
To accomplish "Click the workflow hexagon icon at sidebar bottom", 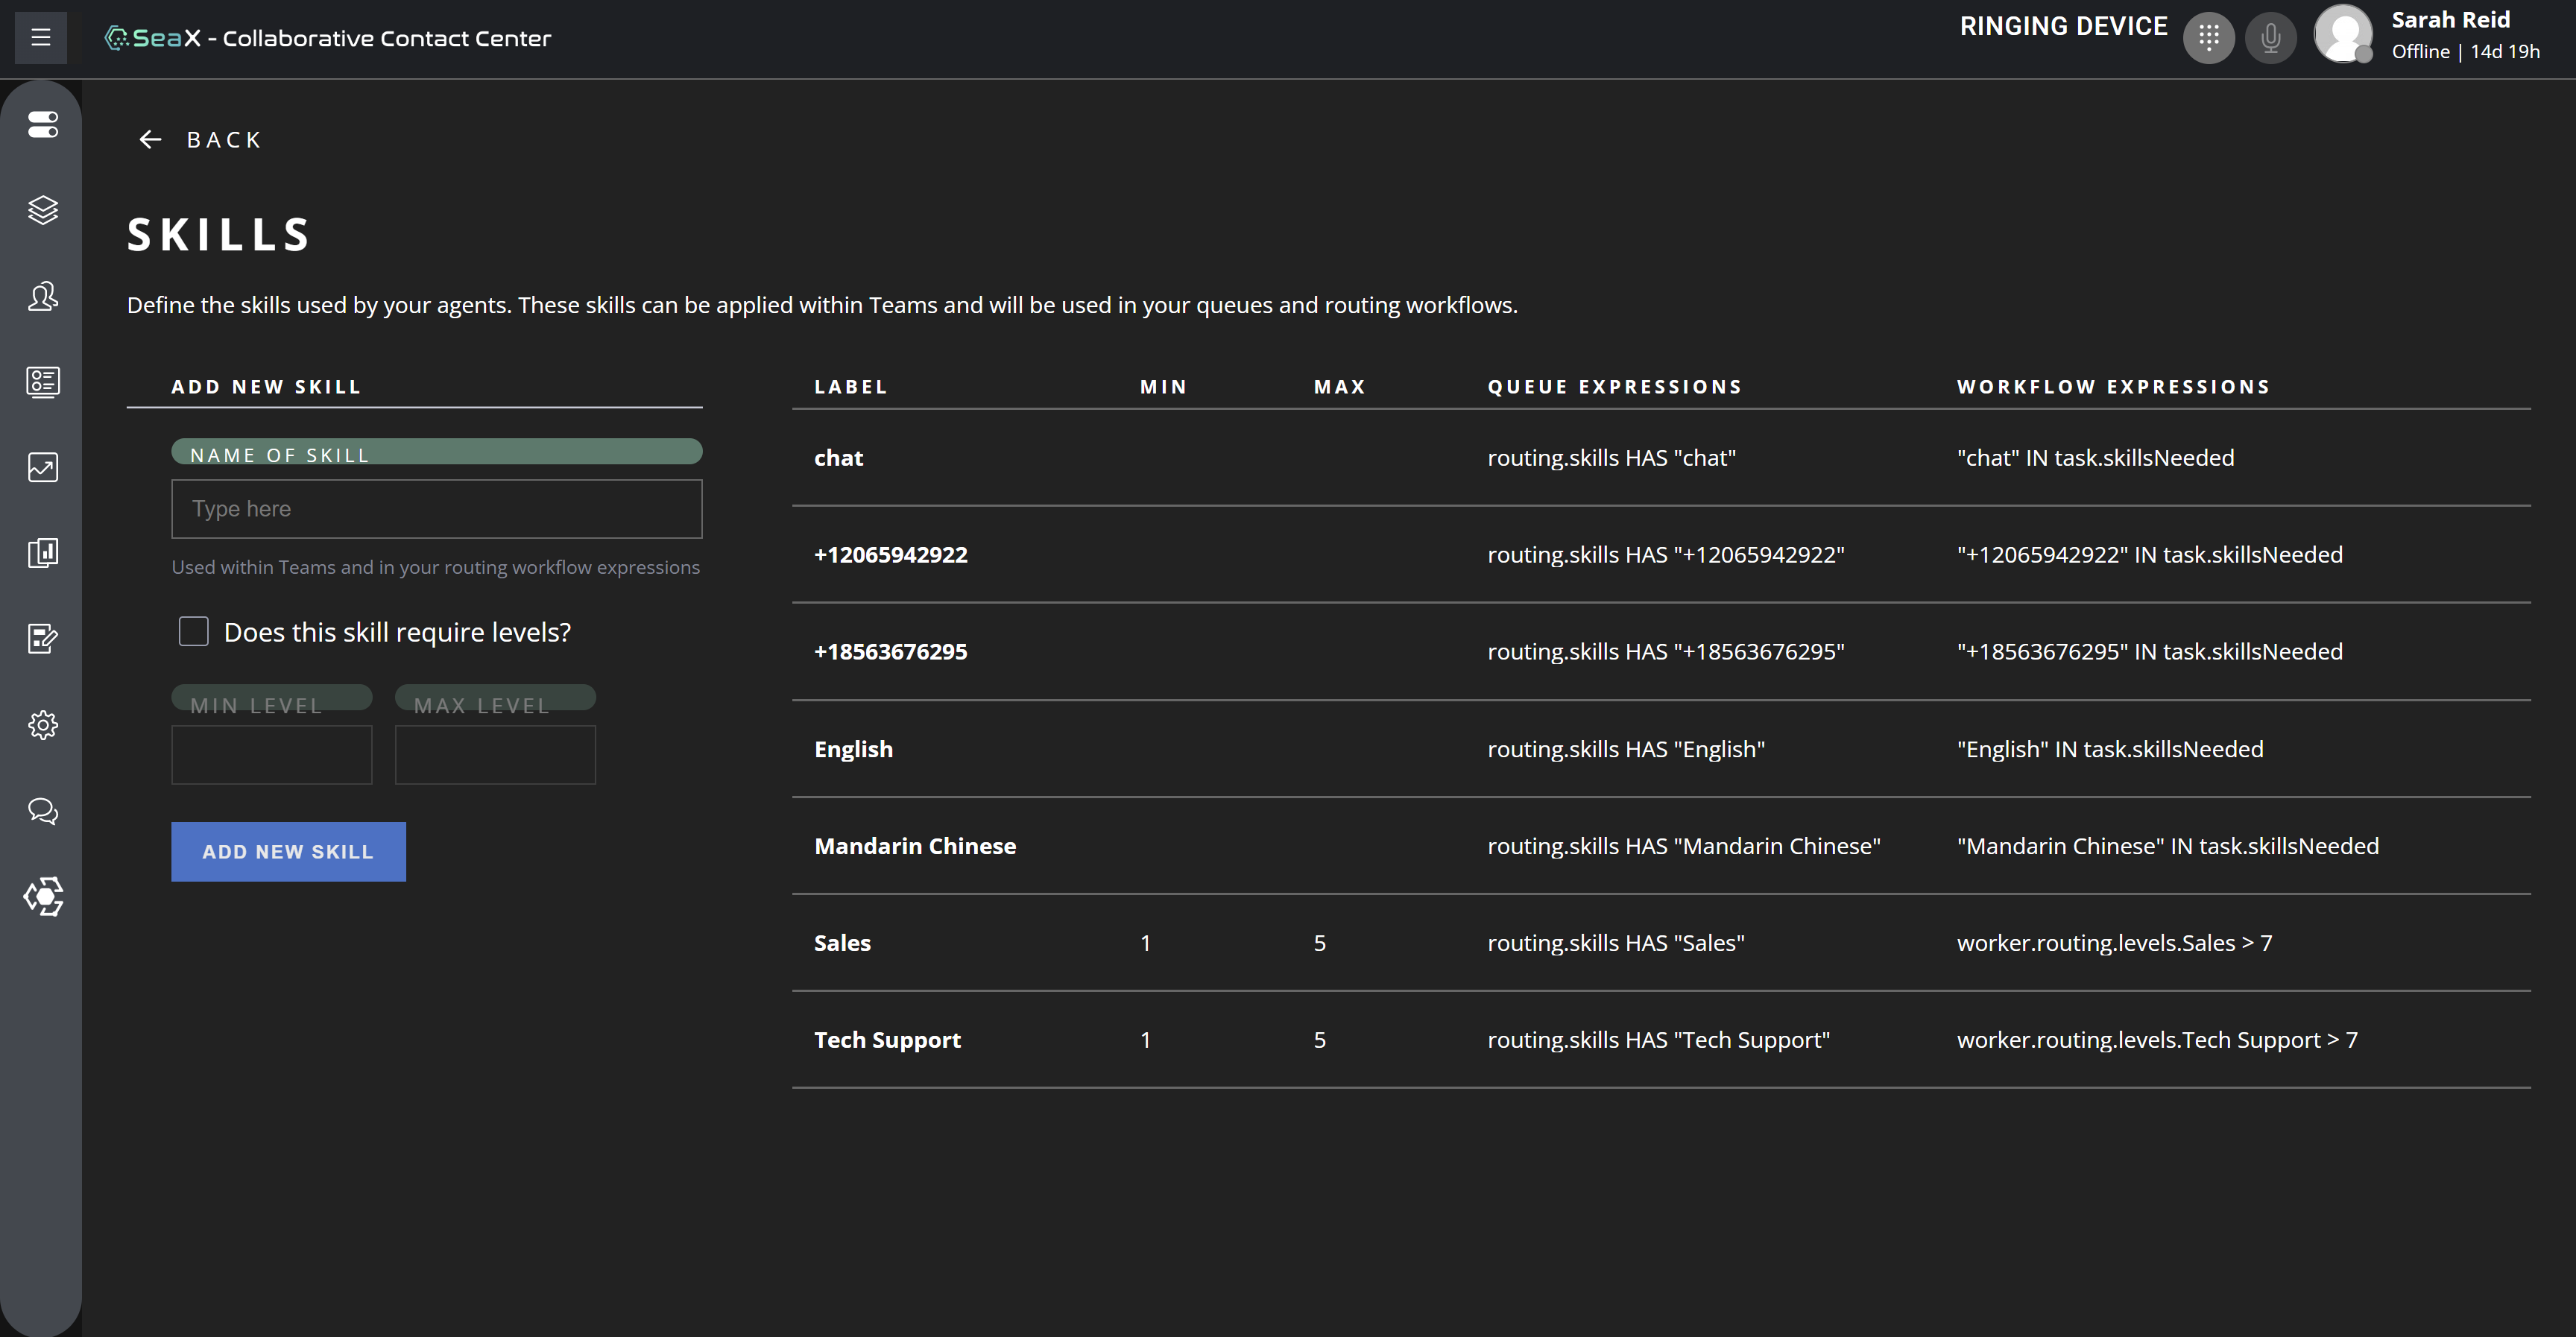I will click(x=42, y=897).
